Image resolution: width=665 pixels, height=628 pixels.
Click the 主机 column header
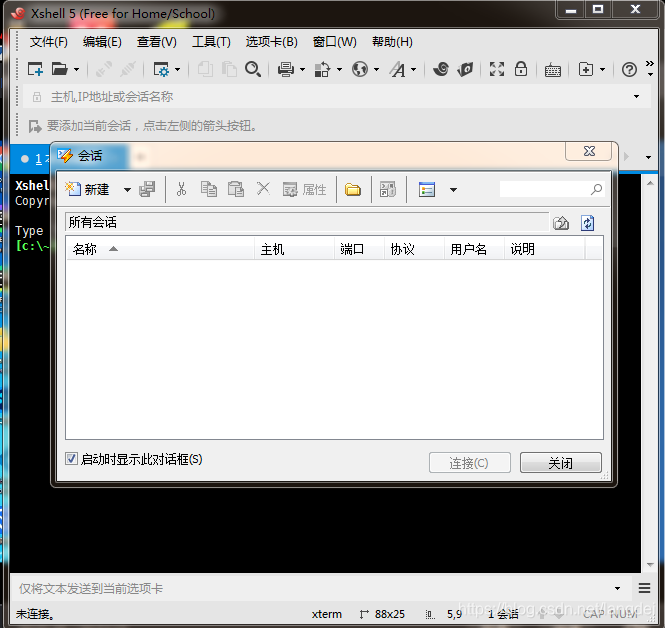coord(294,249)
